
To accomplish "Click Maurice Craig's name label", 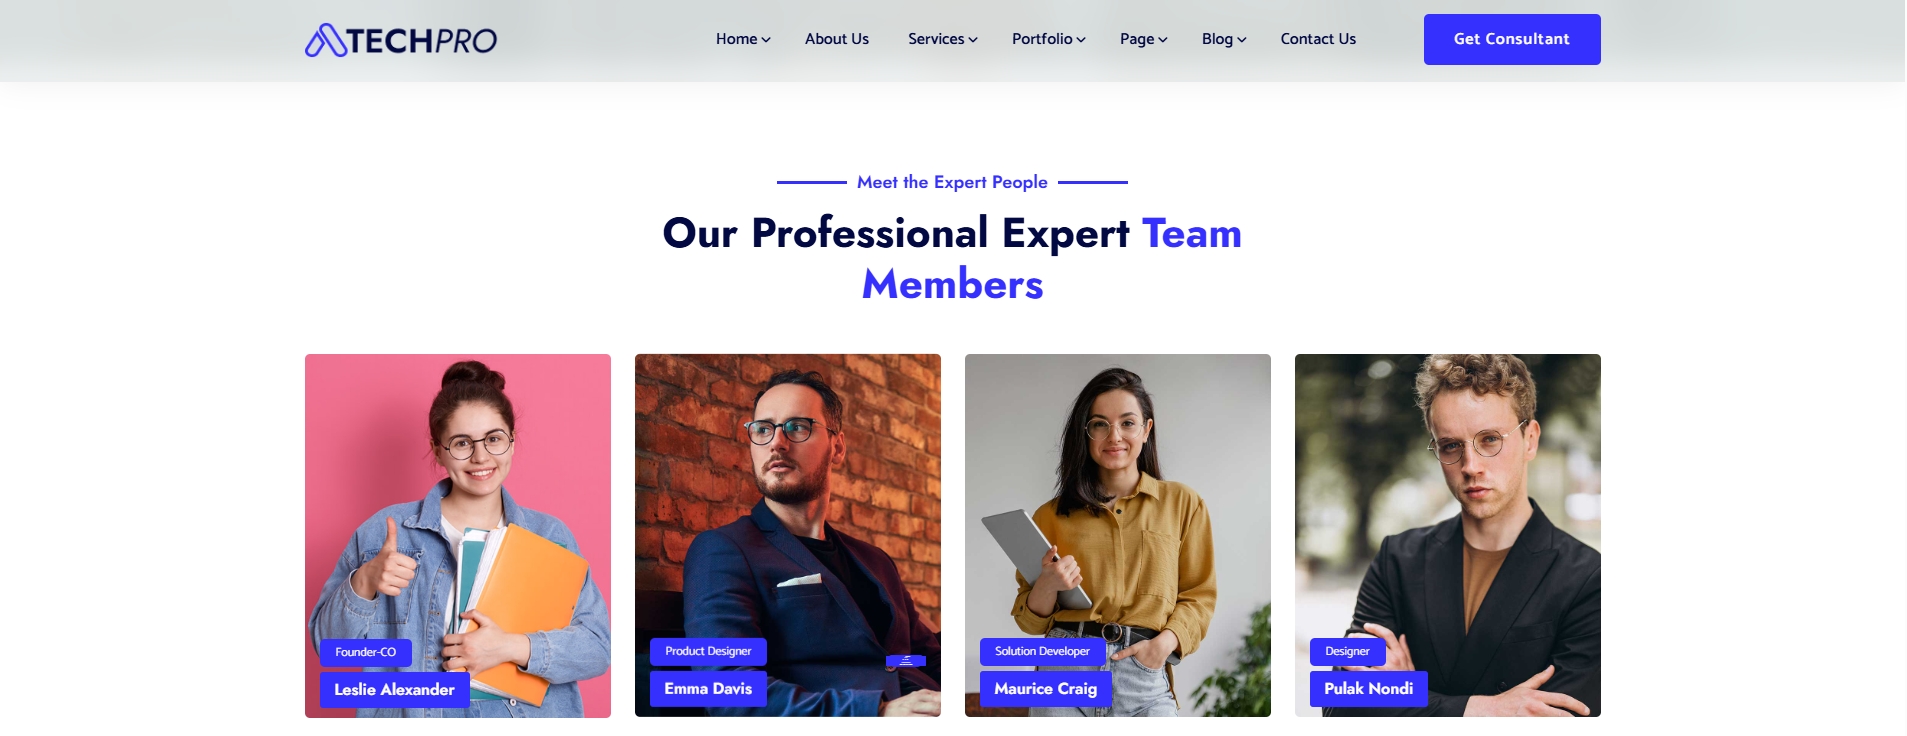I will click(x=1045, y=688).
